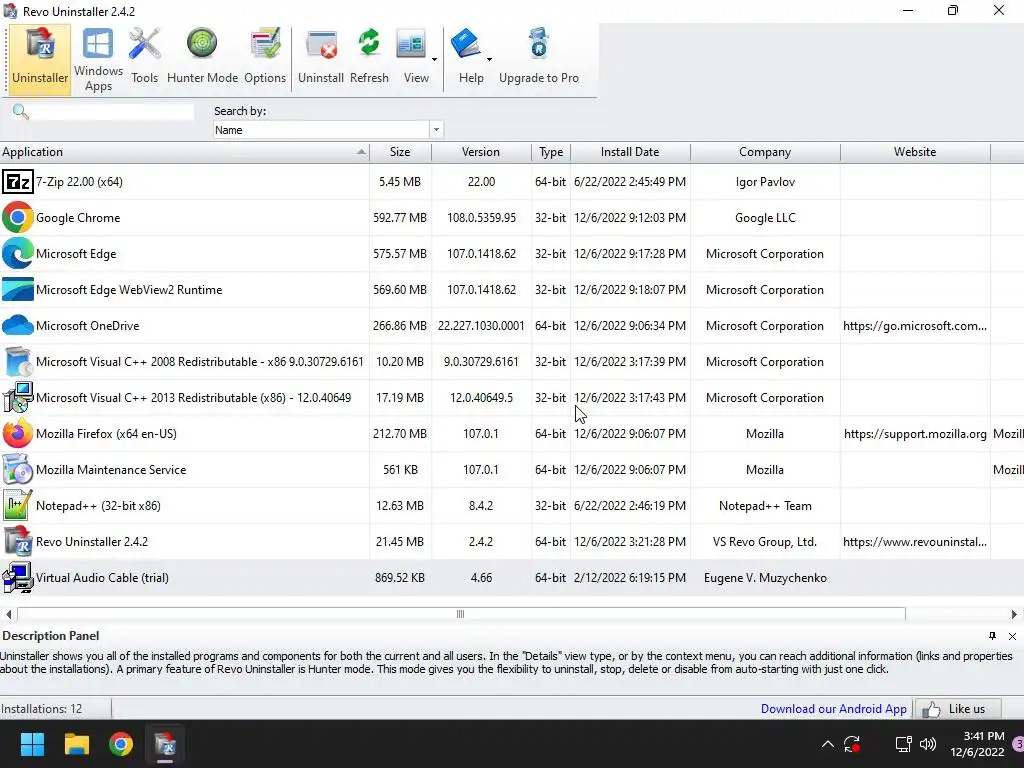This screenshot has width=1024, height=768.
Task: Click the horizontal scrollbar left arrow
Action: click(x=8, y=614)
